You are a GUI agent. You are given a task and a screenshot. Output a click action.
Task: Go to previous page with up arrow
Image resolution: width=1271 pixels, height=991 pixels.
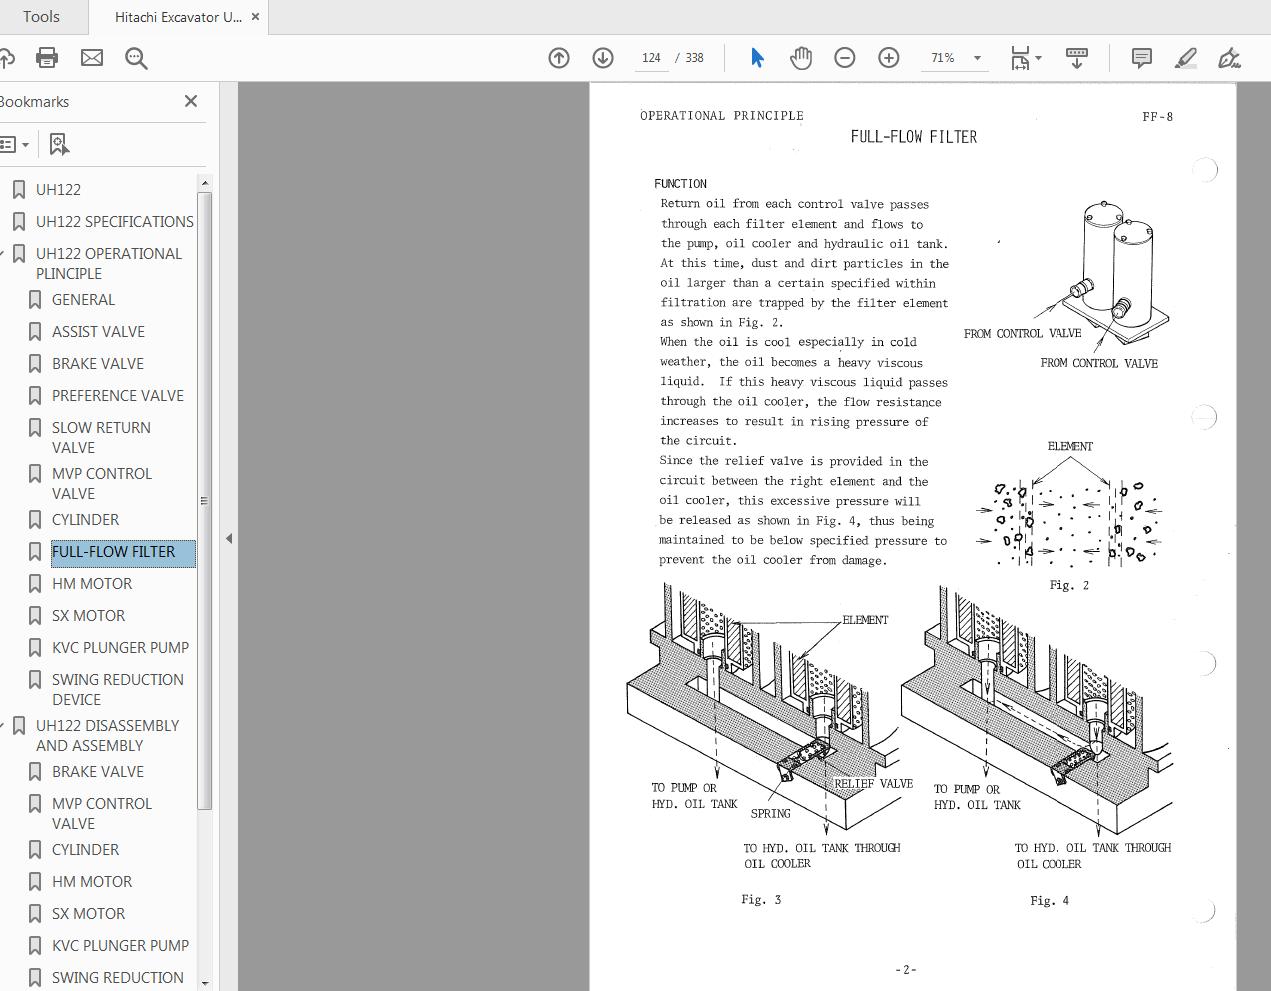[559, 58]
